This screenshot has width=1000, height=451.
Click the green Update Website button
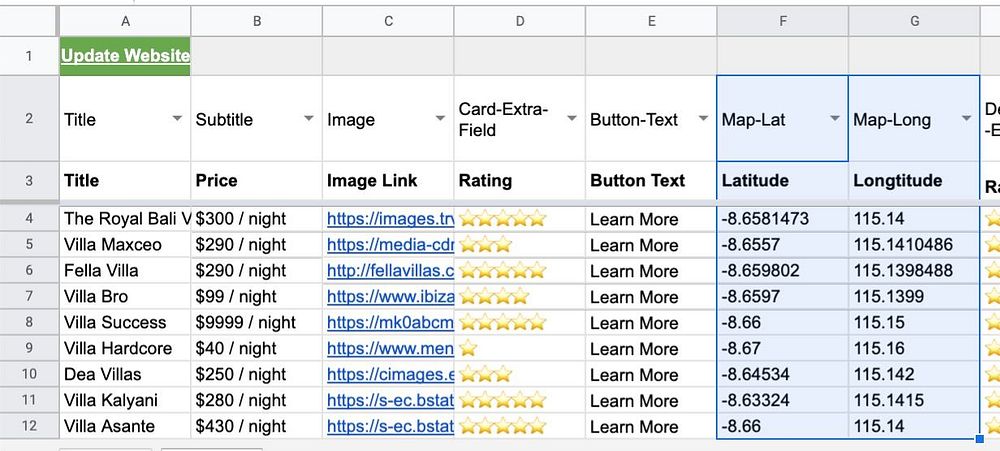click(125, 56)
